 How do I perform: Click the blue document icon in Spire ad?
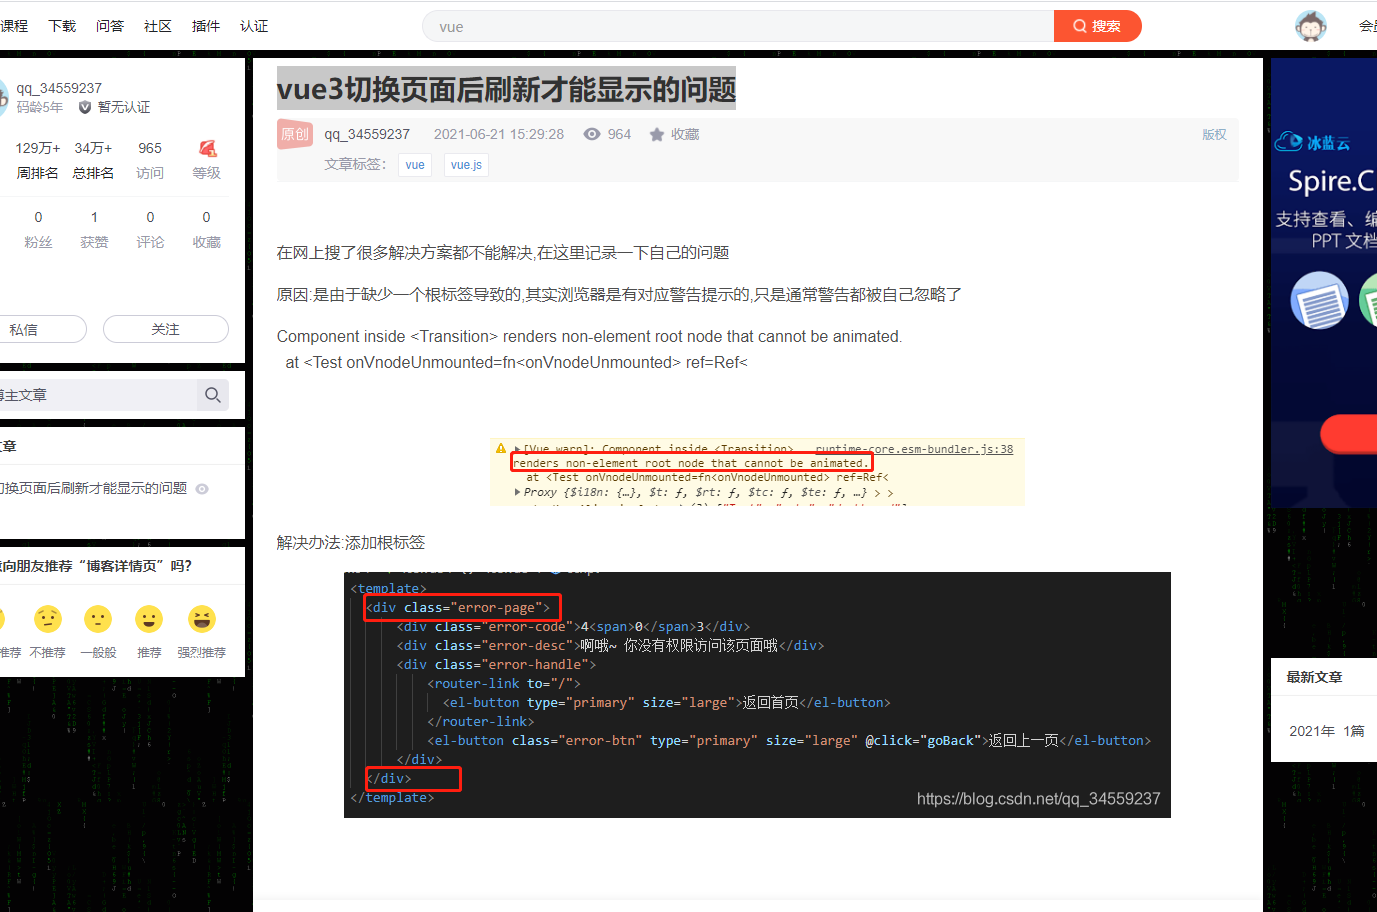(x=1319, y=302)
